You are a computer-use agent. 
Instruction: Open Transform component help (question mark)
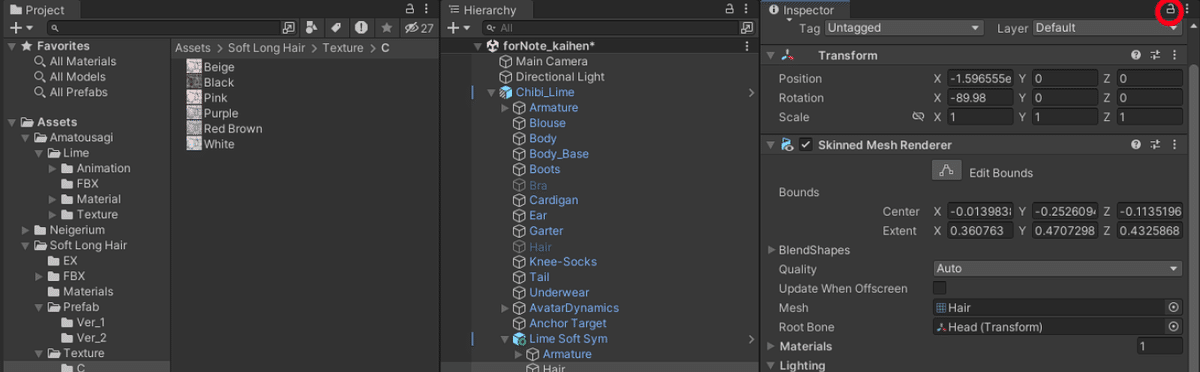[x=1136, y=56]
